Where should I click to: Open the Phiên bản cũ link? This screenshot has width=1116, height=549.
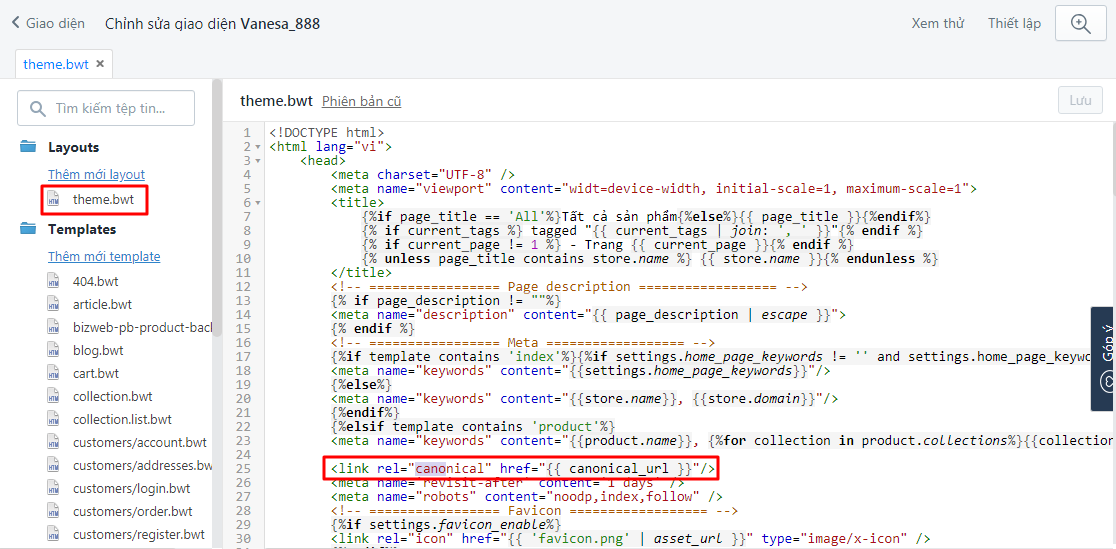pos(361,101)
